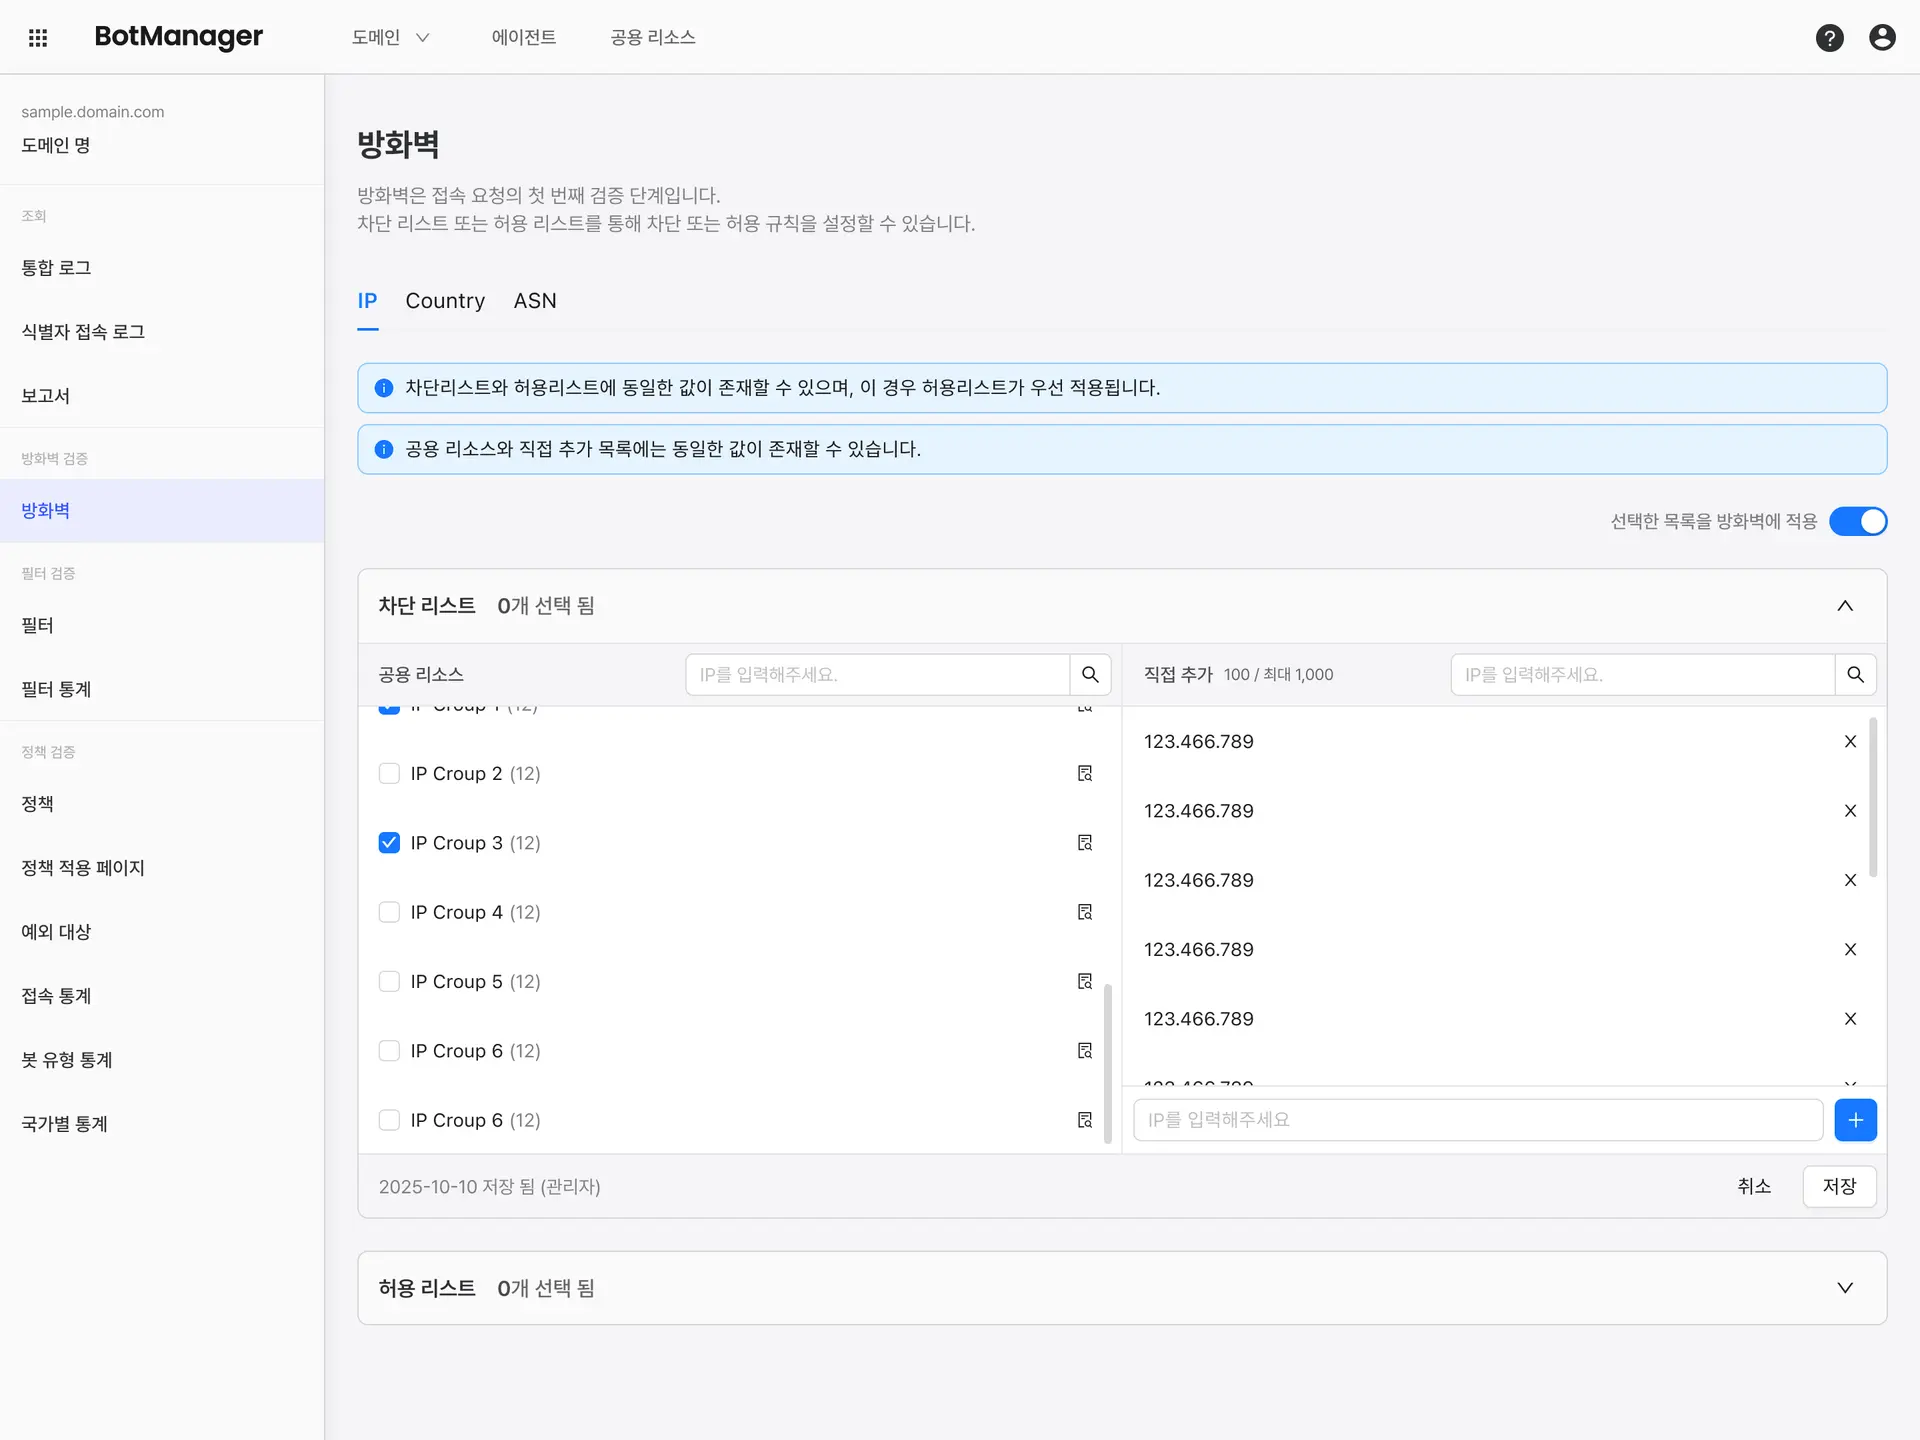Screen dimensions: 1920x1440
Task: Click the 취소 button
Action: 1754,1186
